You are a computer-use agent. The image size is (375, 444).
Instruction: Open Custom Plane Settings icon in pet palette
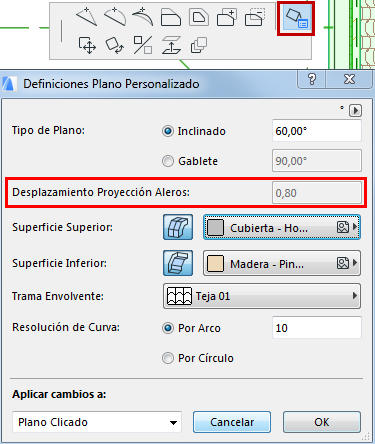296,19
